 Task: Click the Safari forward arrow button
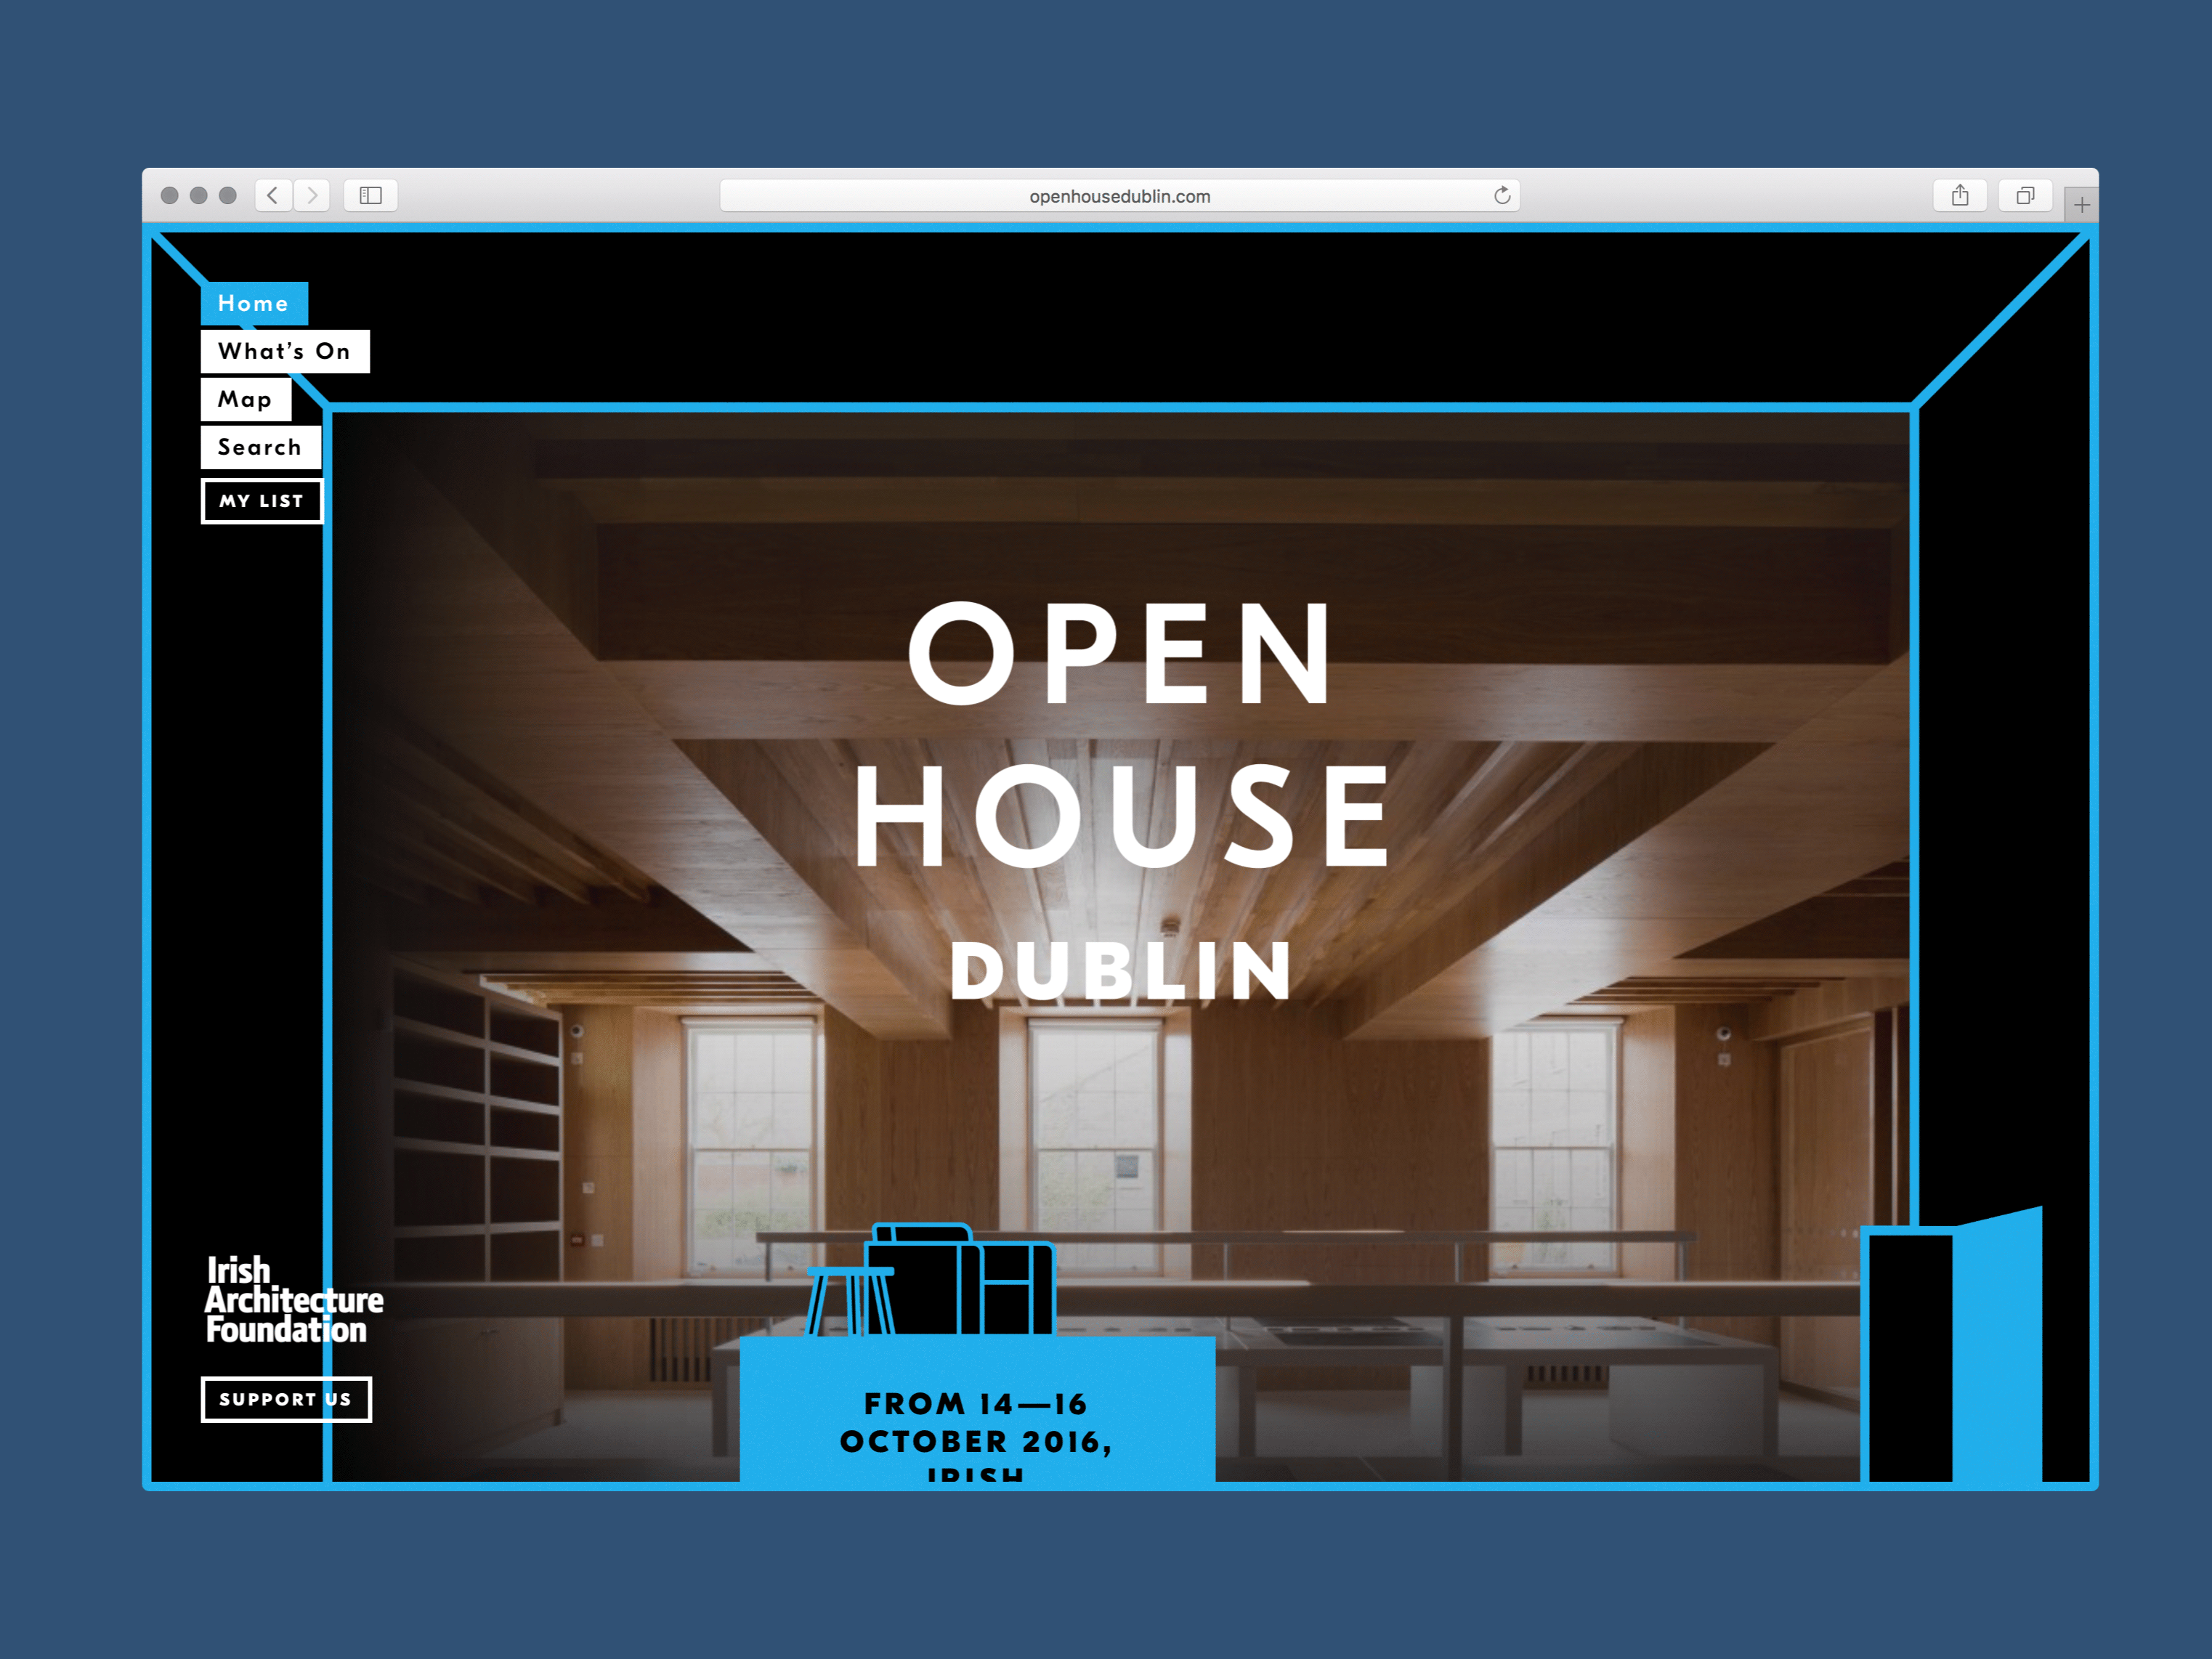tap(312, 195)
